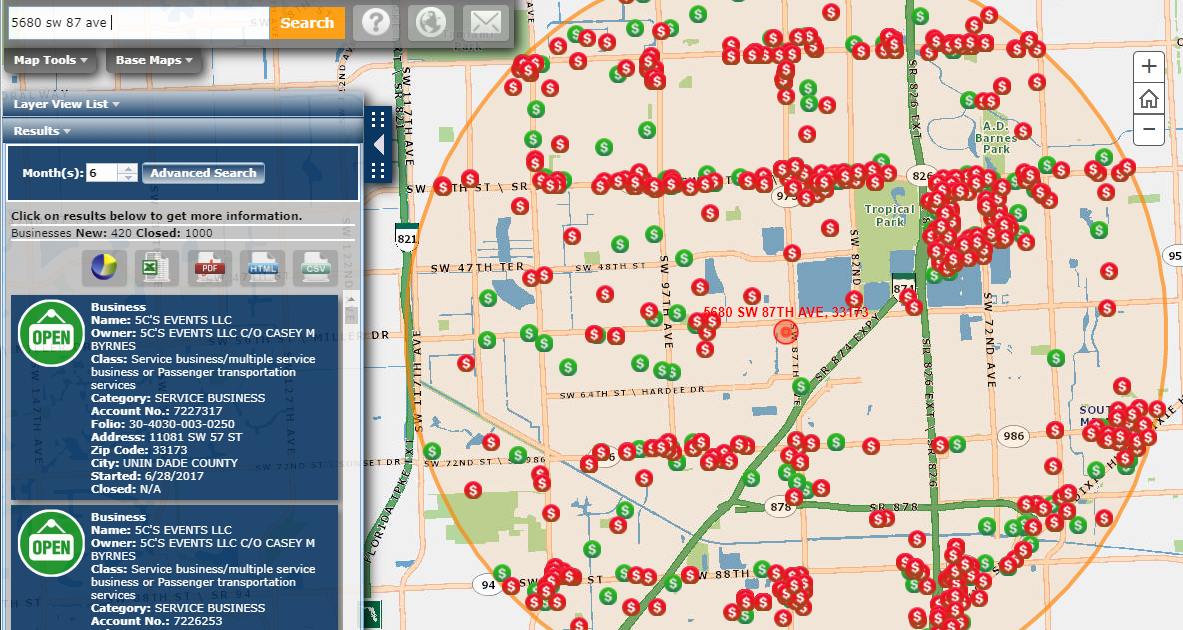Click the OPEN sign for account 7226253
The height and width of the screenshot is (630, 1183).
tap(51, 544)
